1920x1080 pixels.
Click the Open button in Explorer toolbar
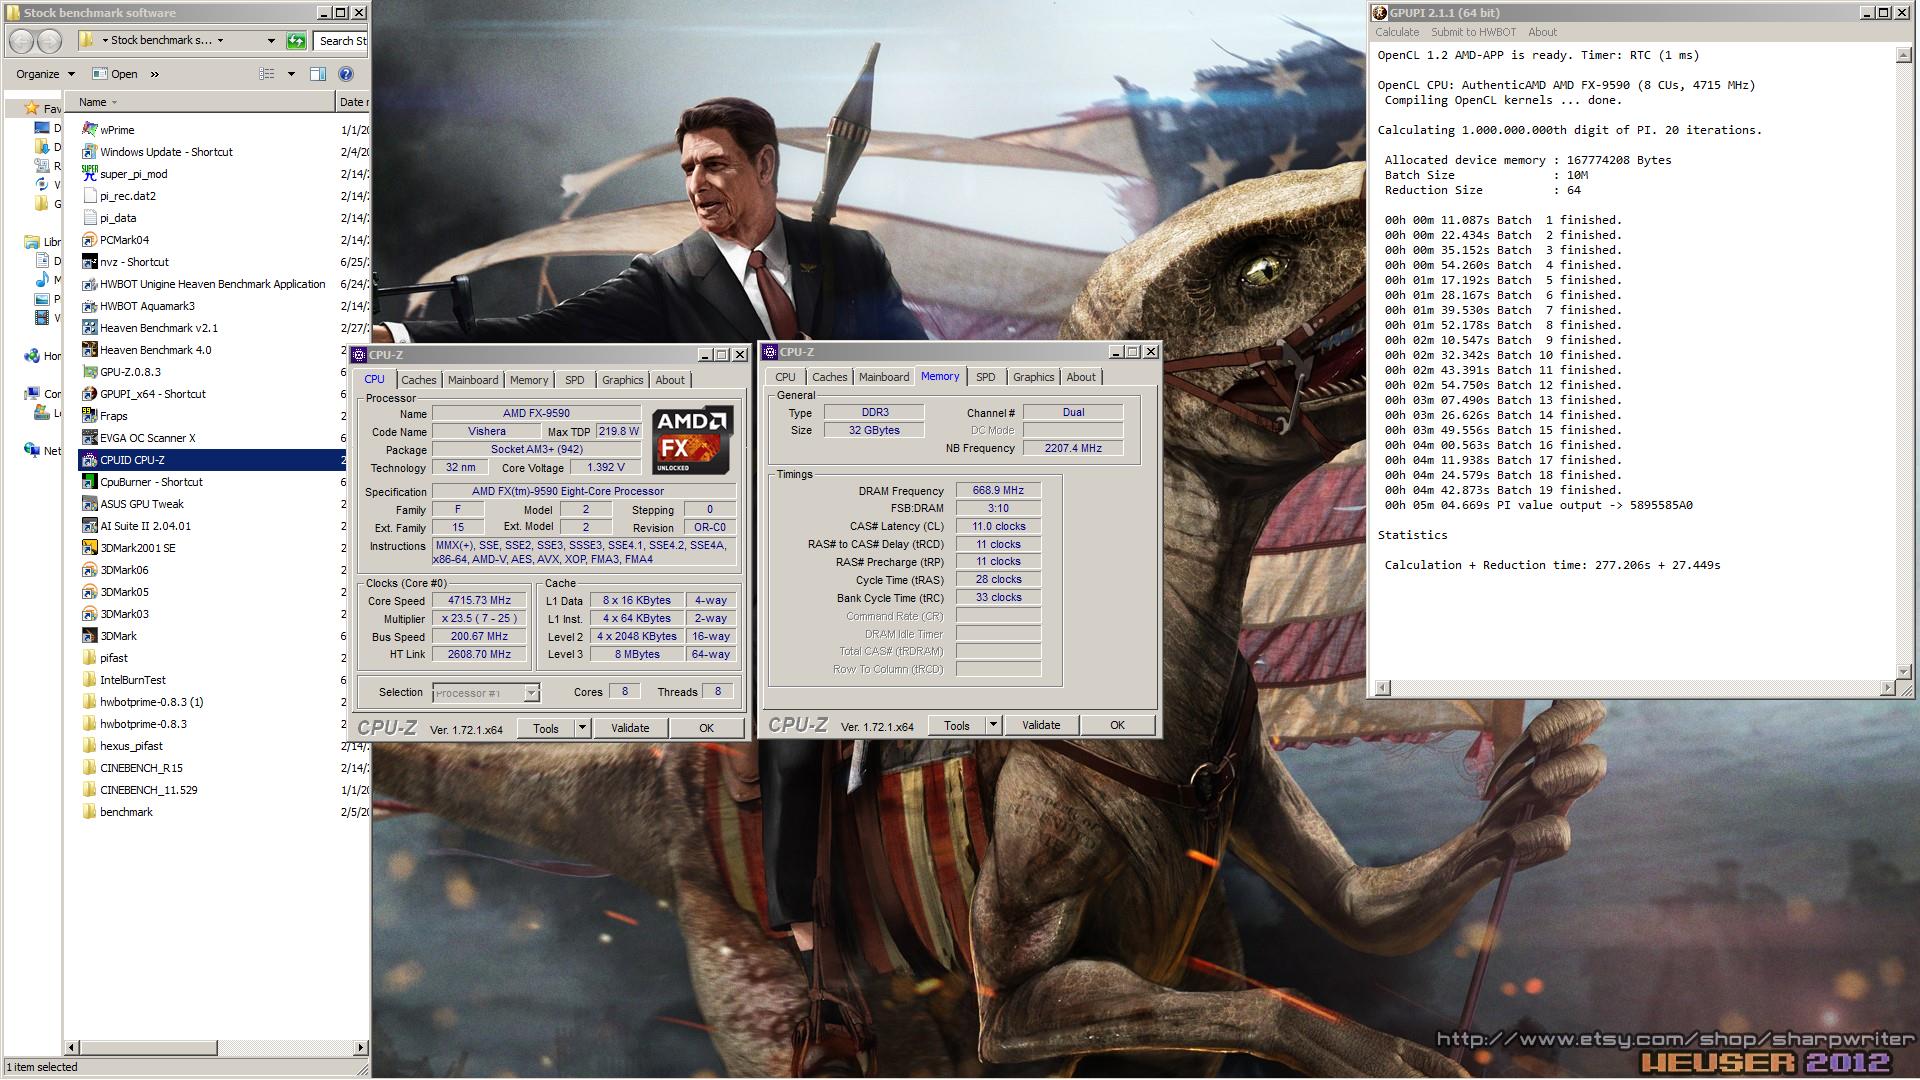(x=115, y=74)
